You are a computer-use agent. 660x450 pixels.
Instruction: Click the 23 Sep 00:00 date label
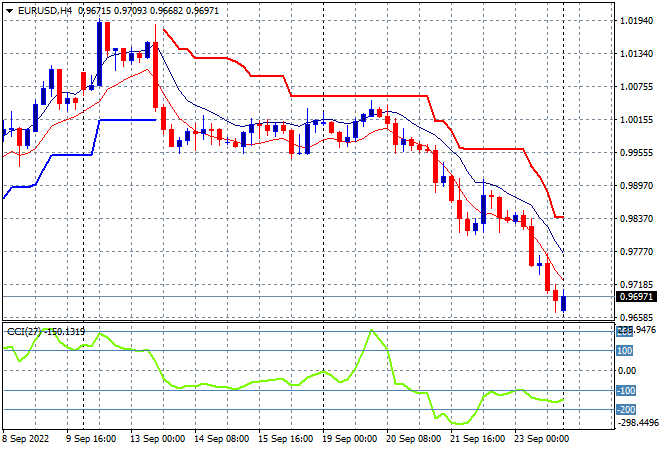pyautogui.click(x=539, y=438)
